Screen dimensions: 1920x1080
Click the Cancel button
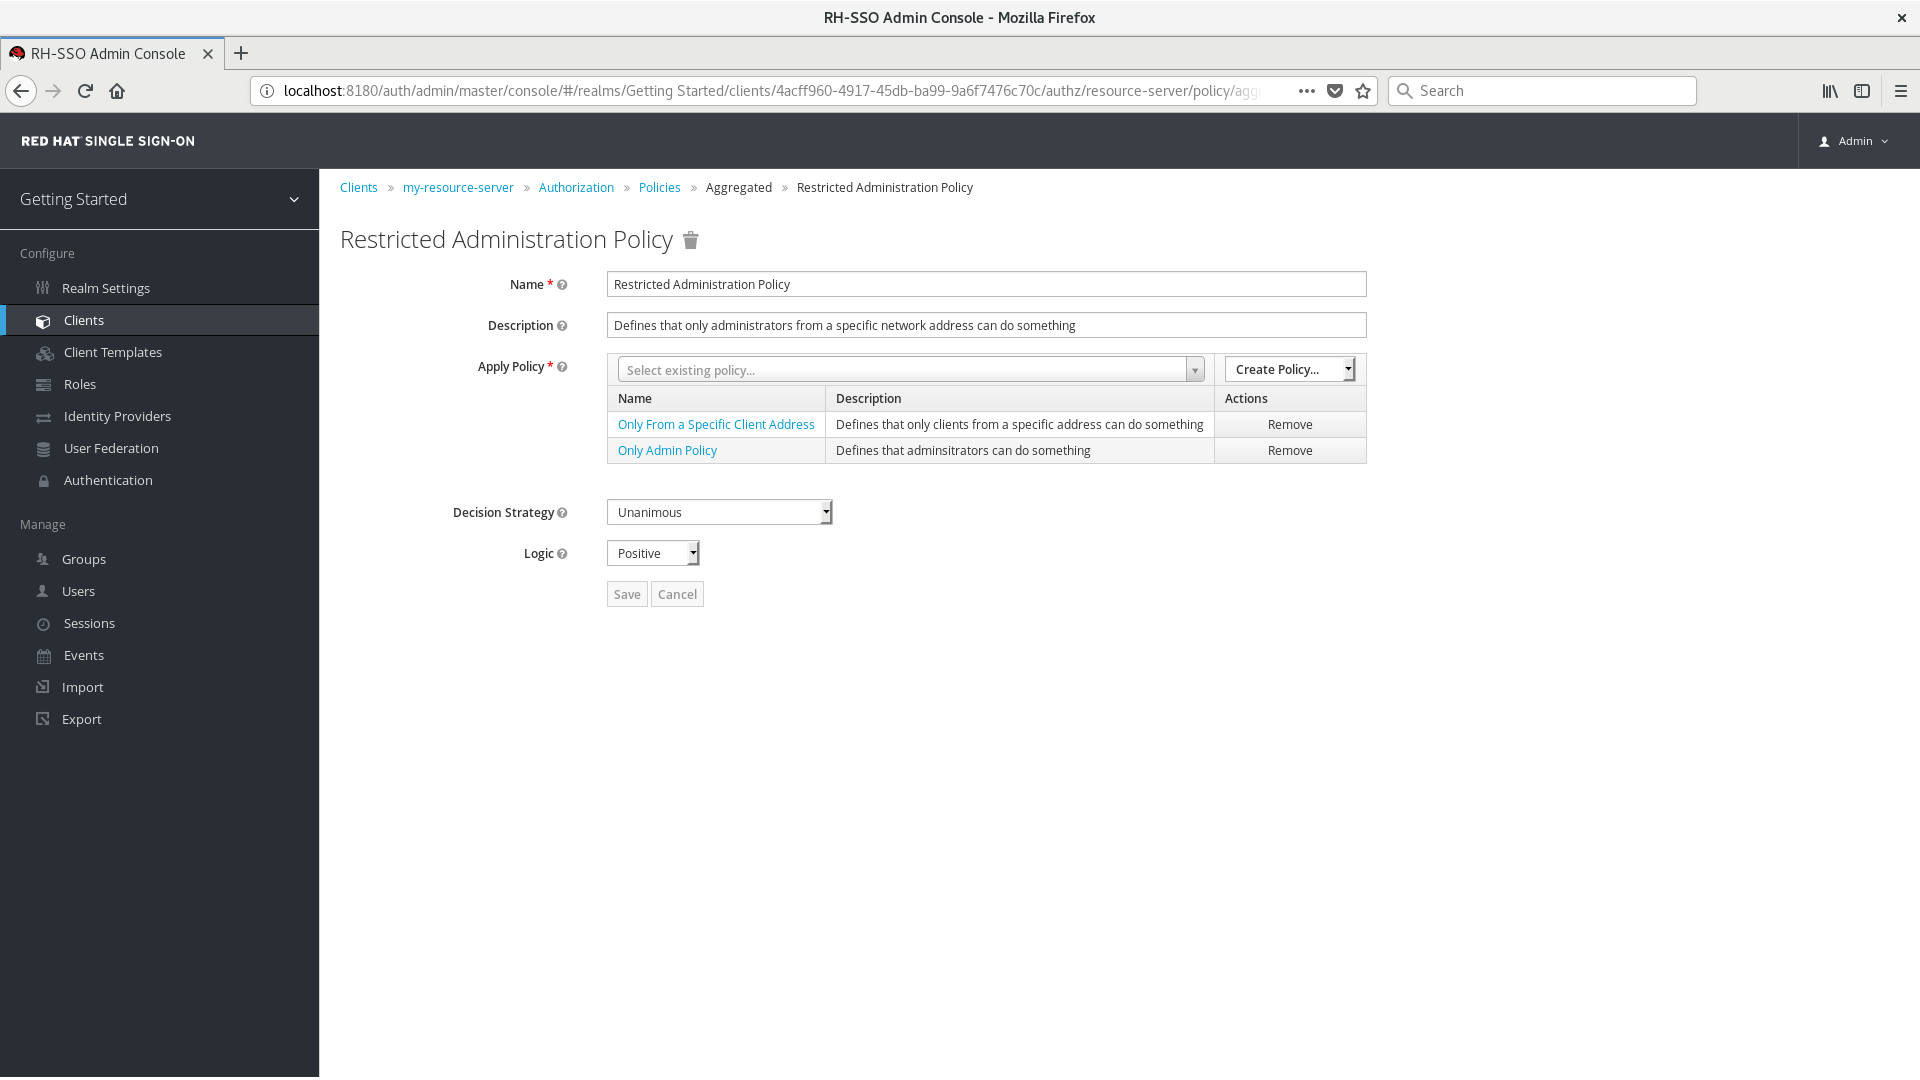tap(676, 593)
